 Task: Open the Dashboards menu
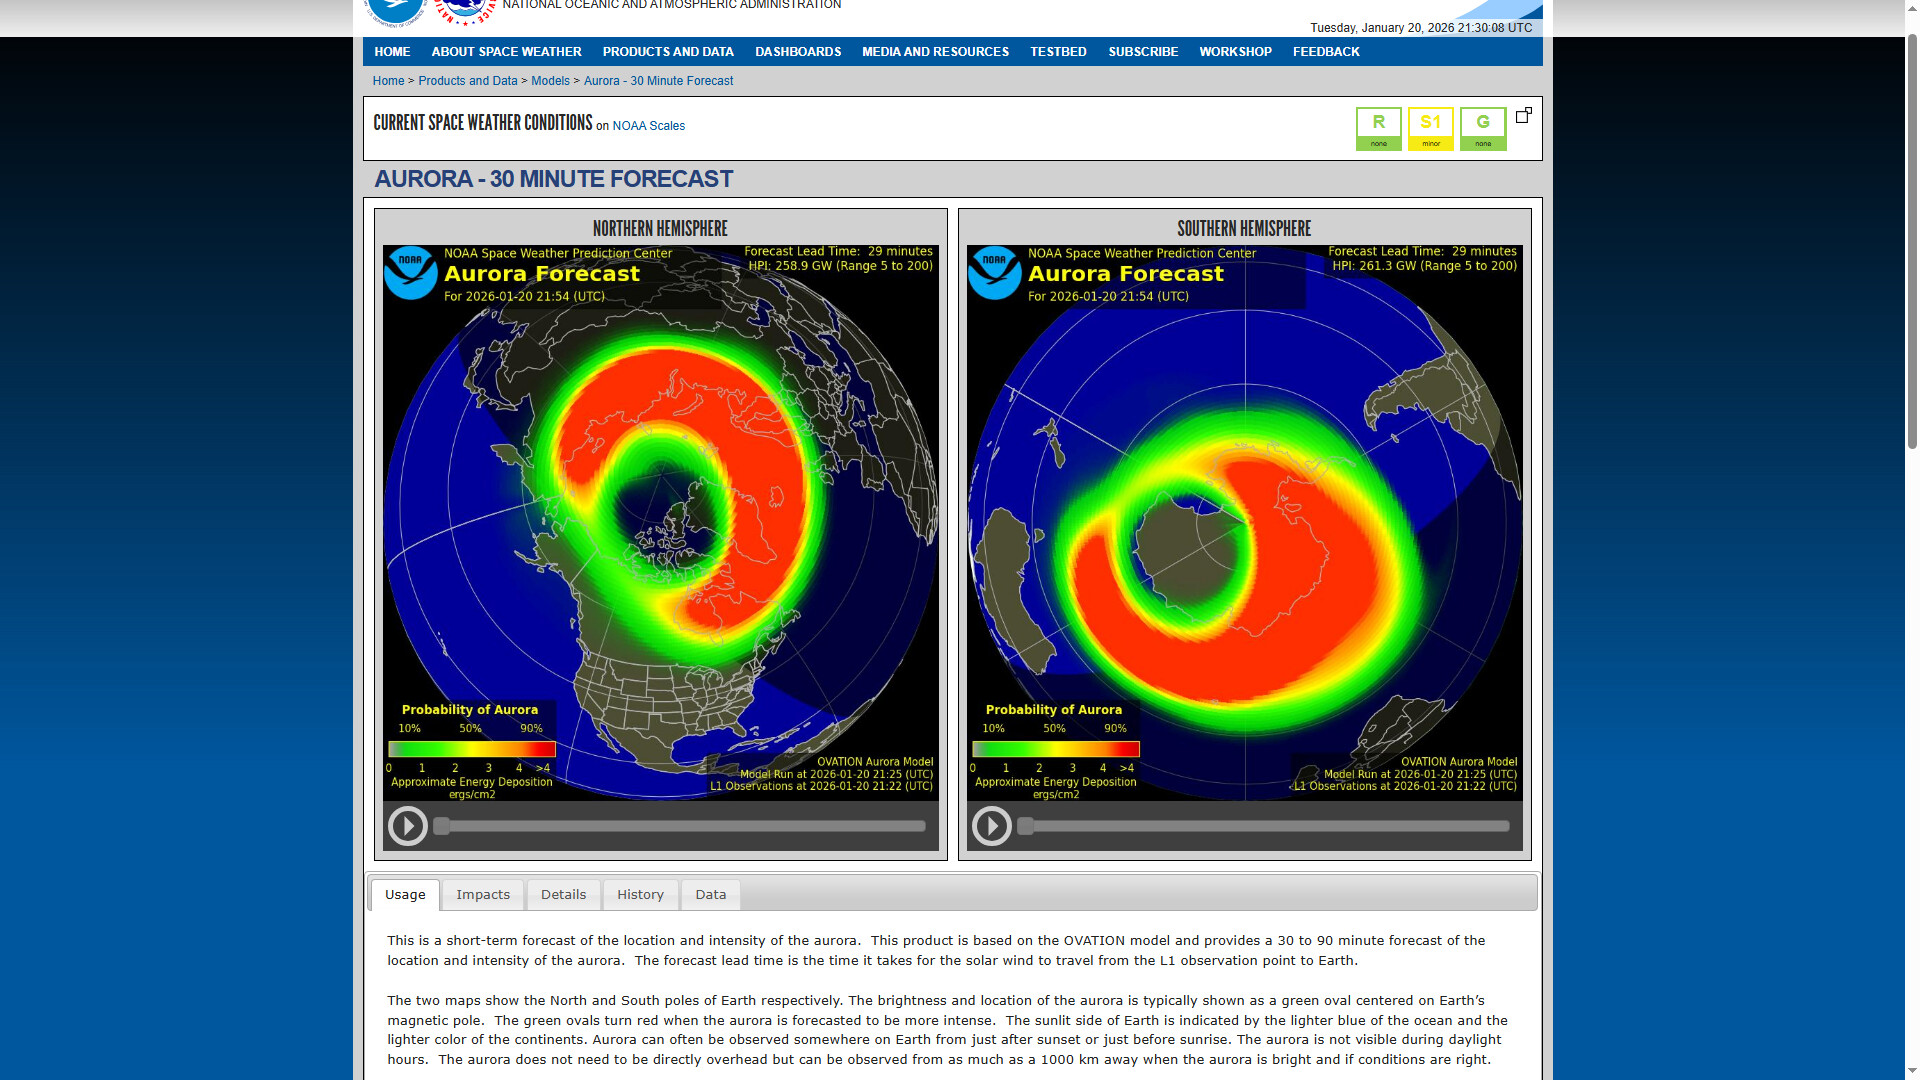(797, 52)
